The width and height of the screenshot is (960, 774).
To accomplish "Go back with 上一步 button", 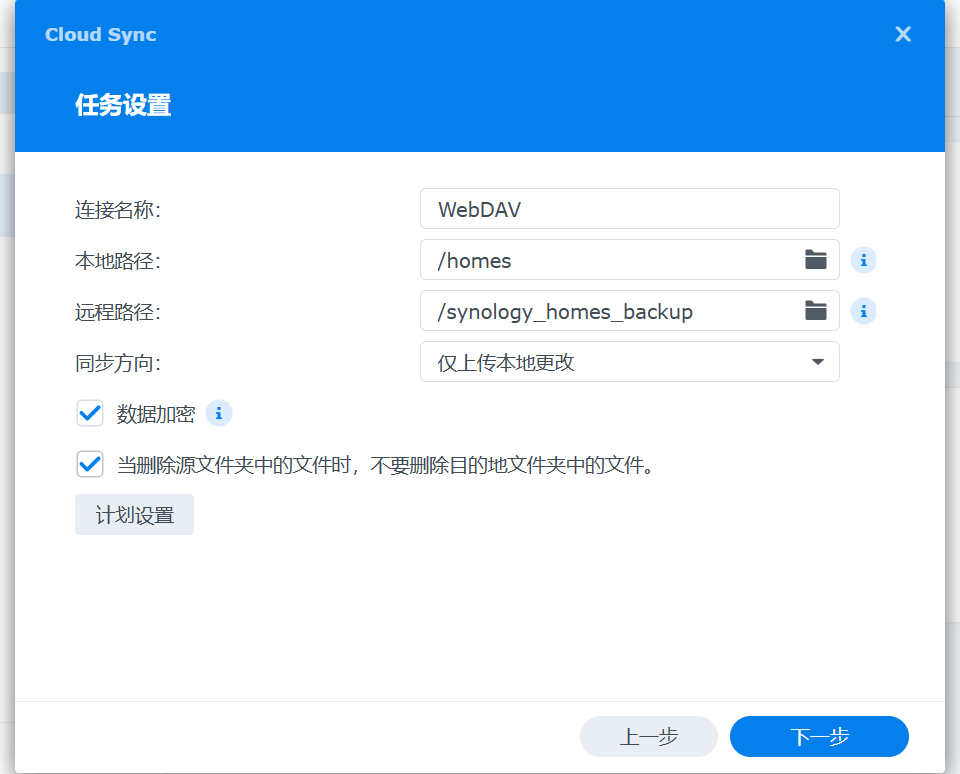I will point(648,737).
